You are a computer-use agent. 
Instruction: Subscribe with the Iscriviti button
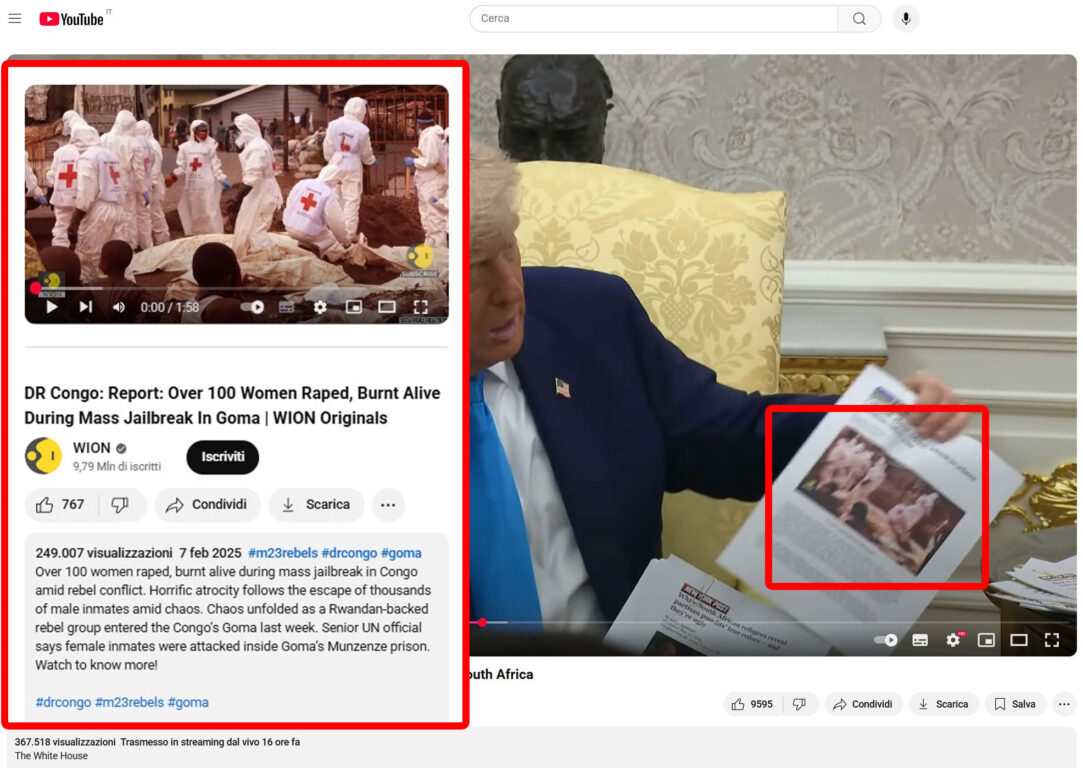click(222, 457)
